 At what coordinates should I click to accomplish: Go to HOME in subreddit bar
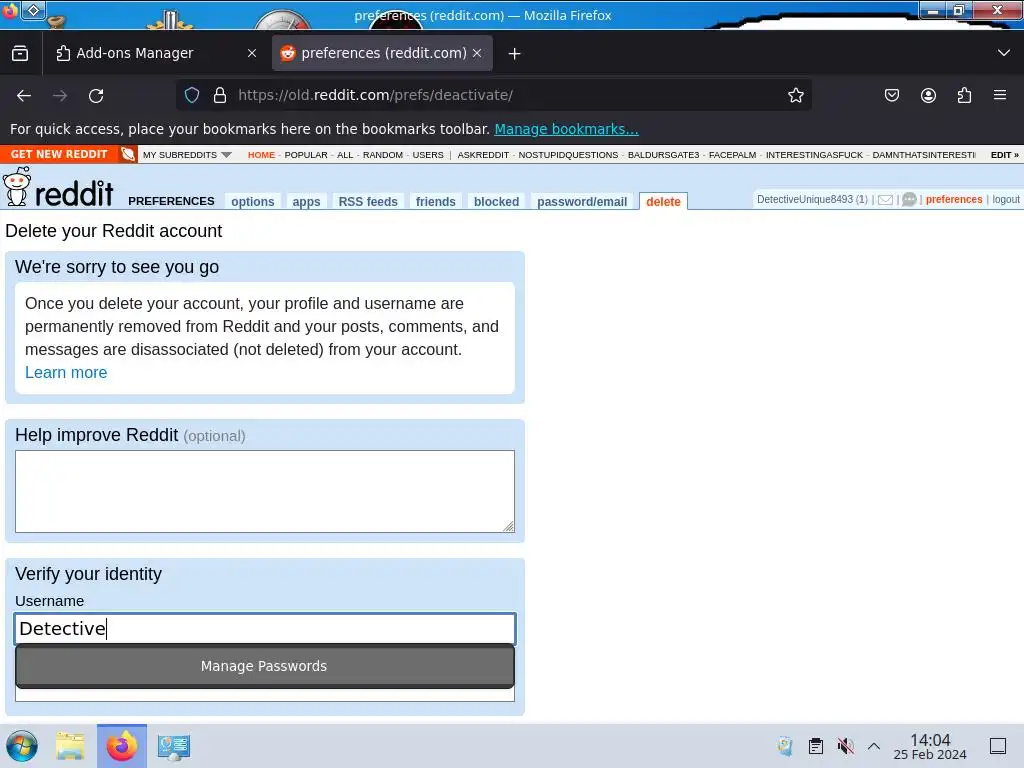tap(261, 155)
